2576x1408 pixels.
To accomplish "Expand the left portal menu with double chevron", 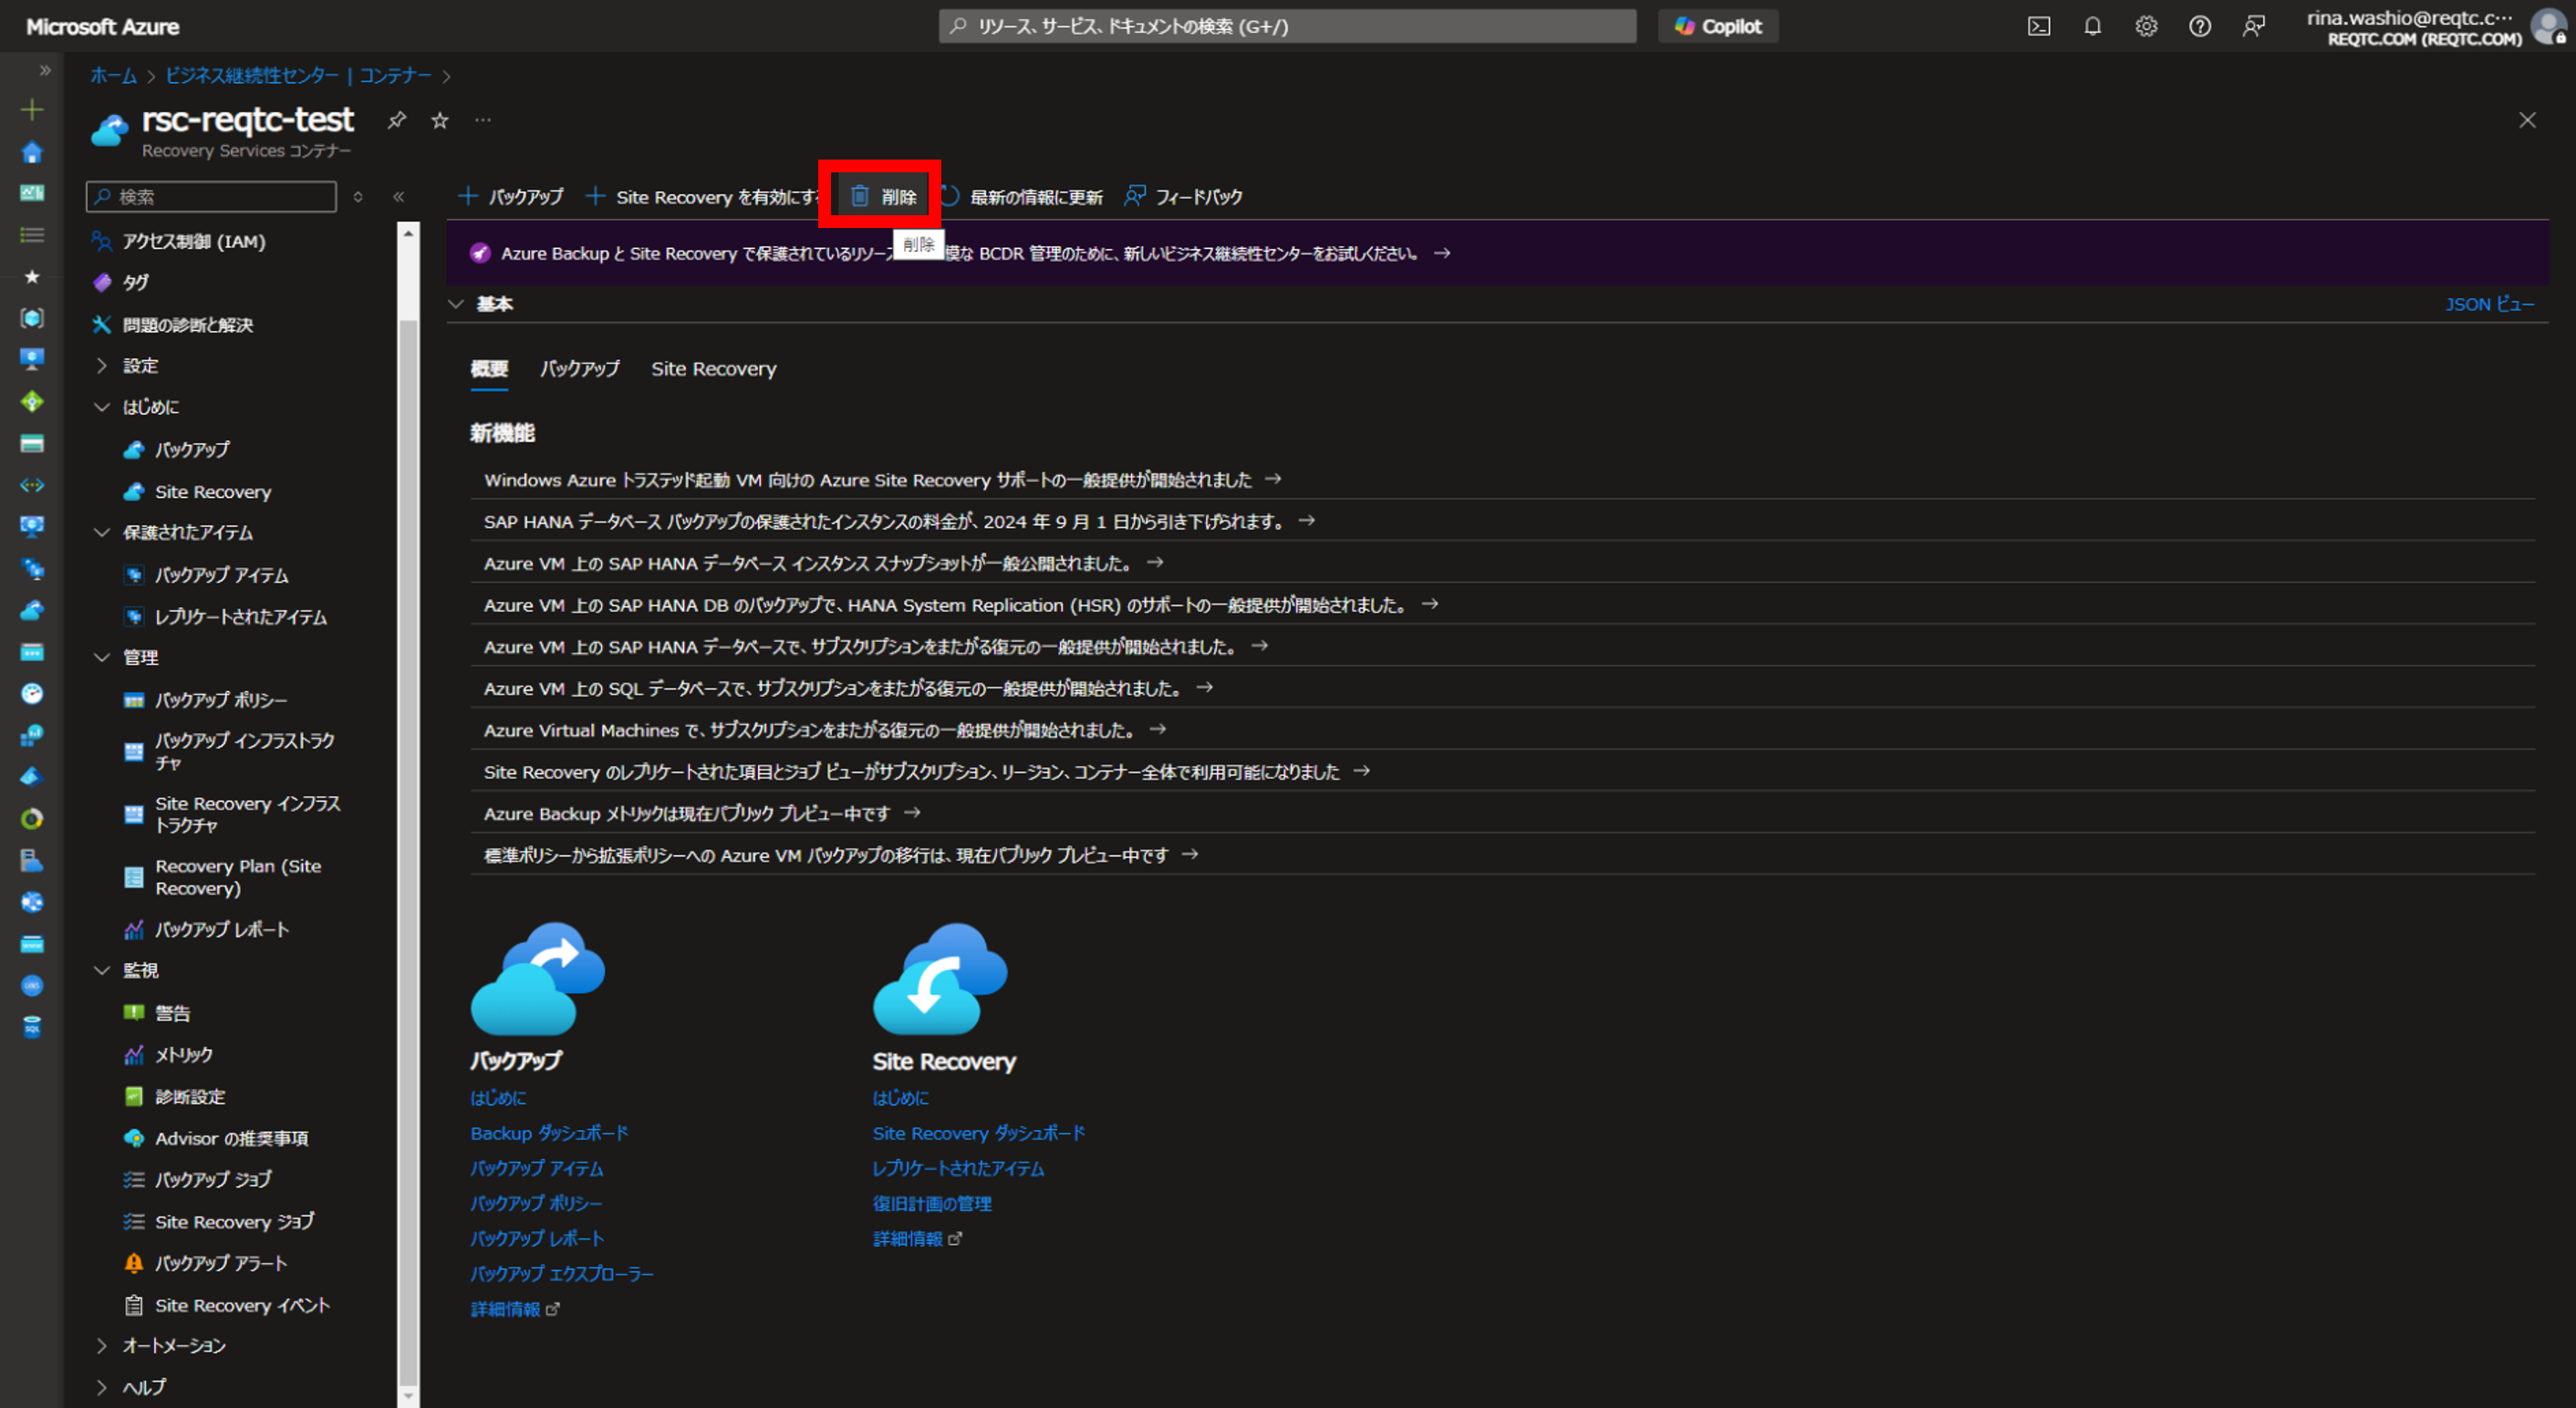I will (45, 70).
